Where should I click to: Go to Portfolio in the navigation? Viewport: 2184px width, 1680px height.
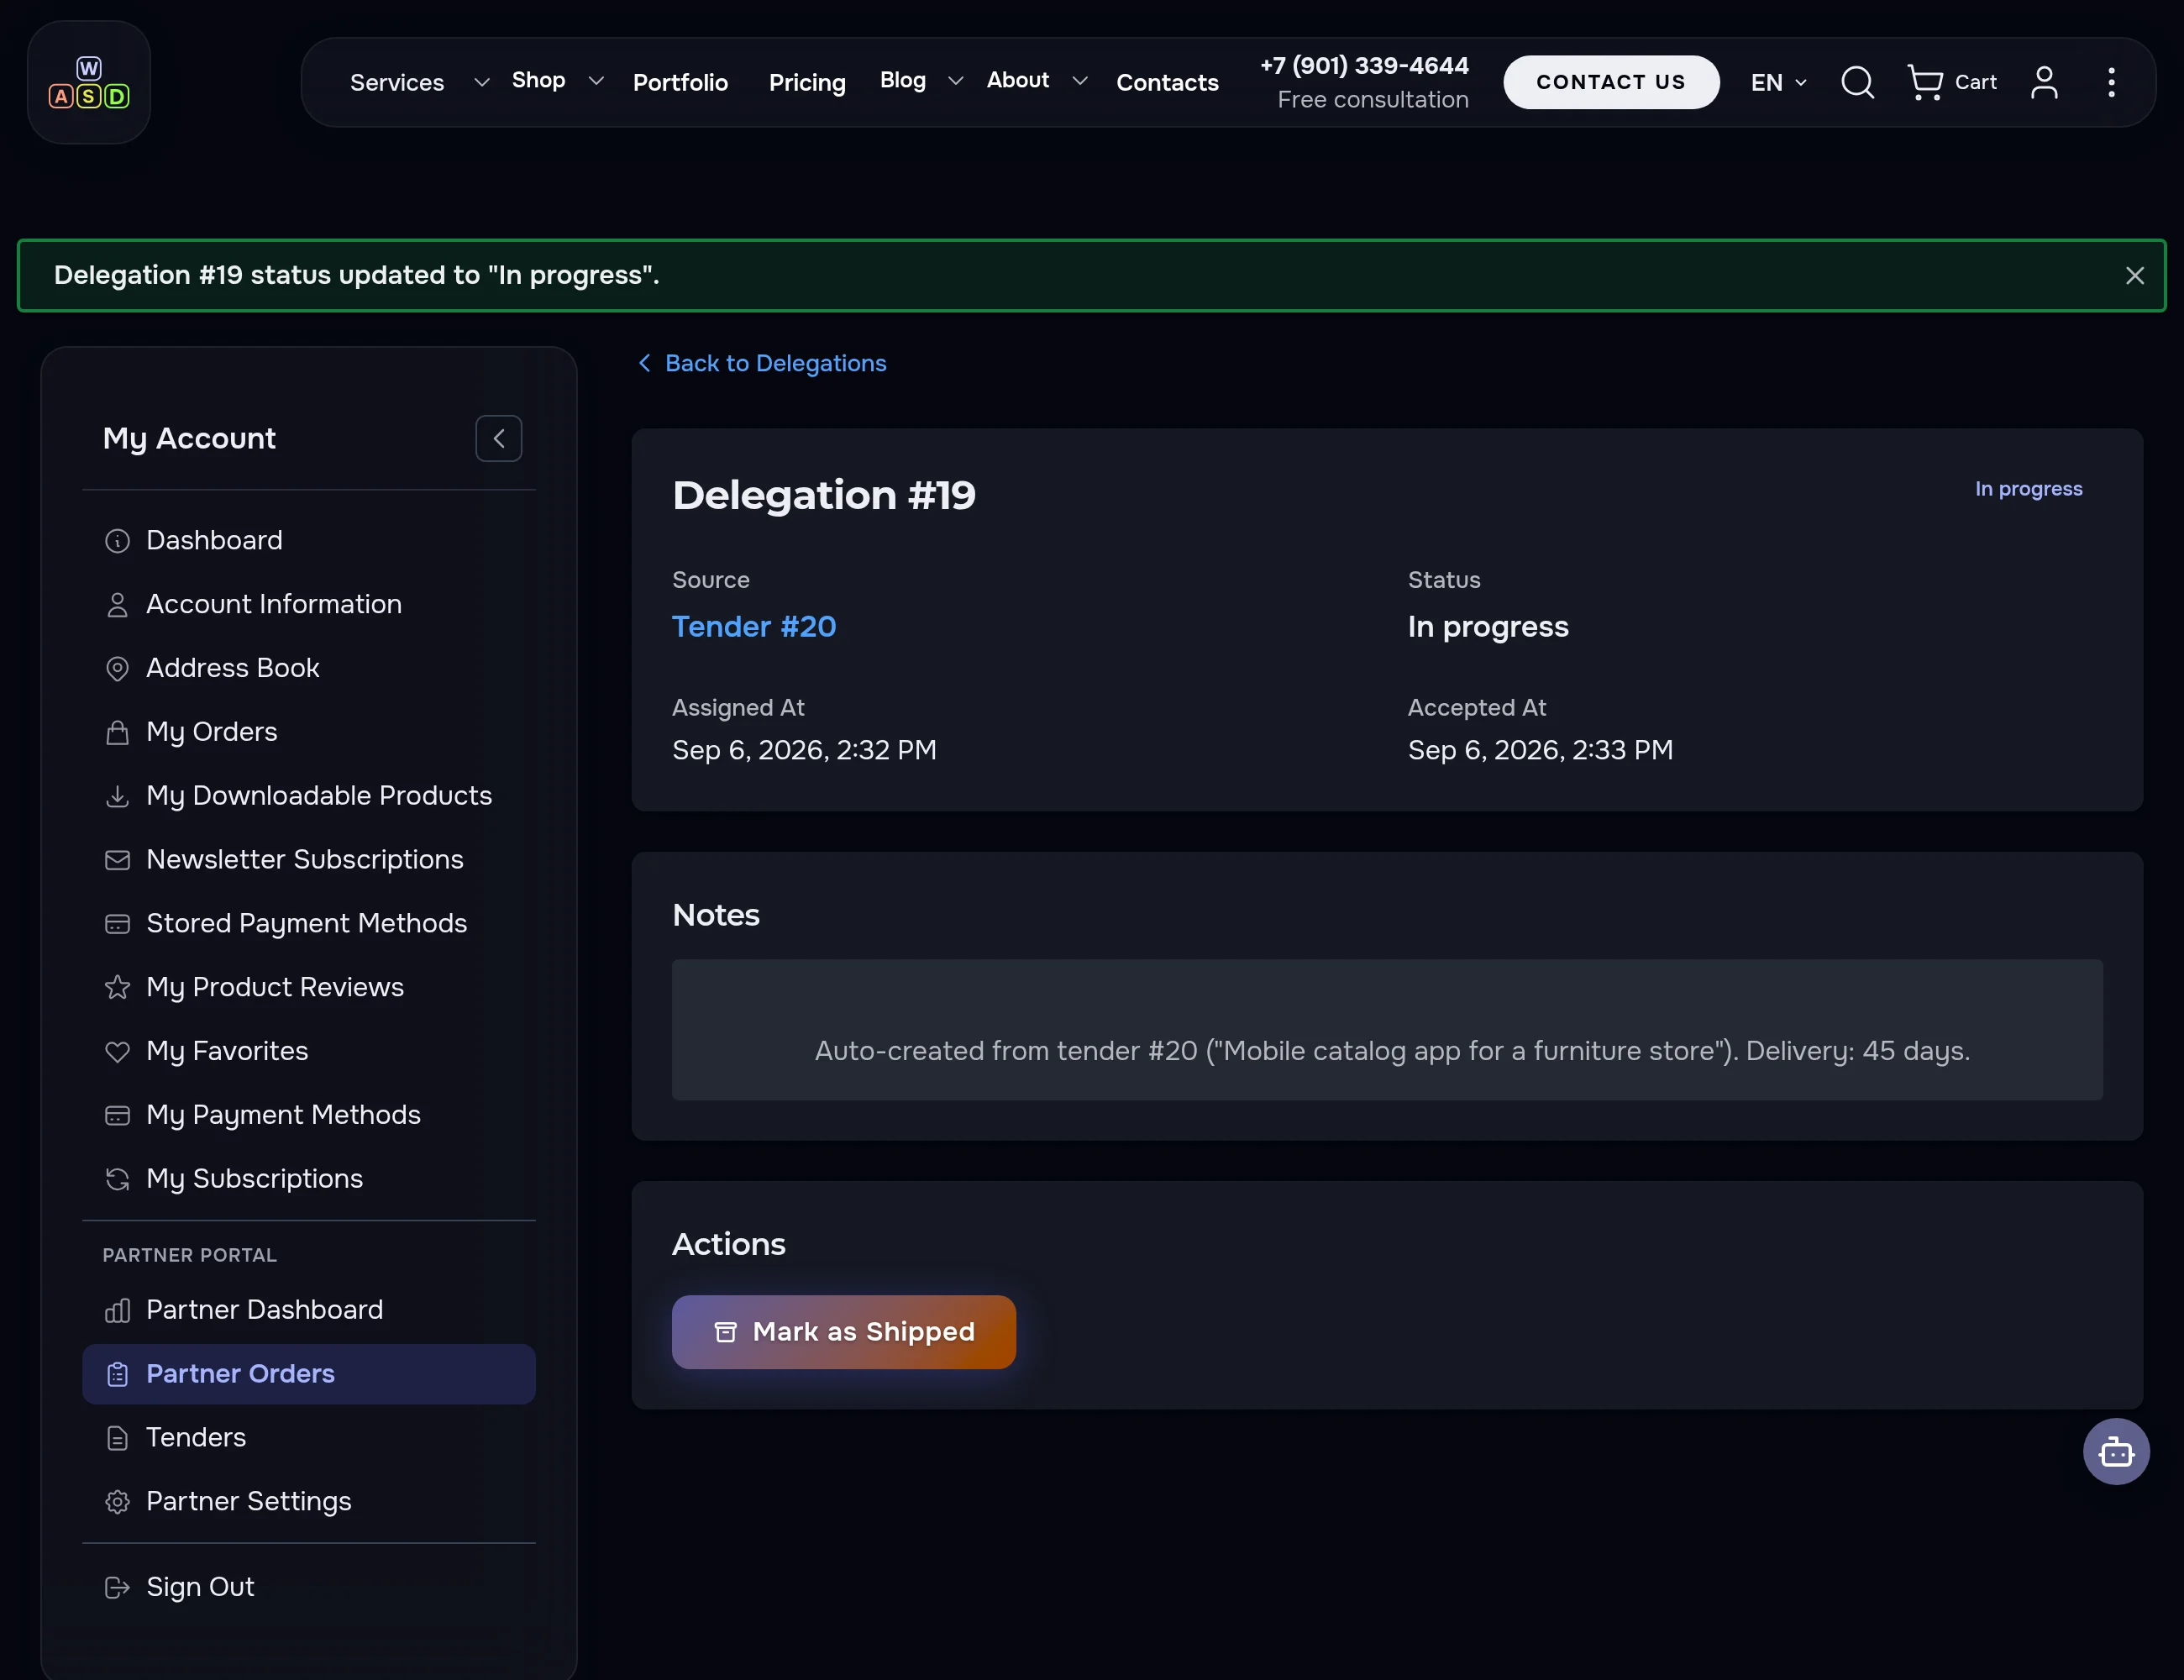click(680, 82)
